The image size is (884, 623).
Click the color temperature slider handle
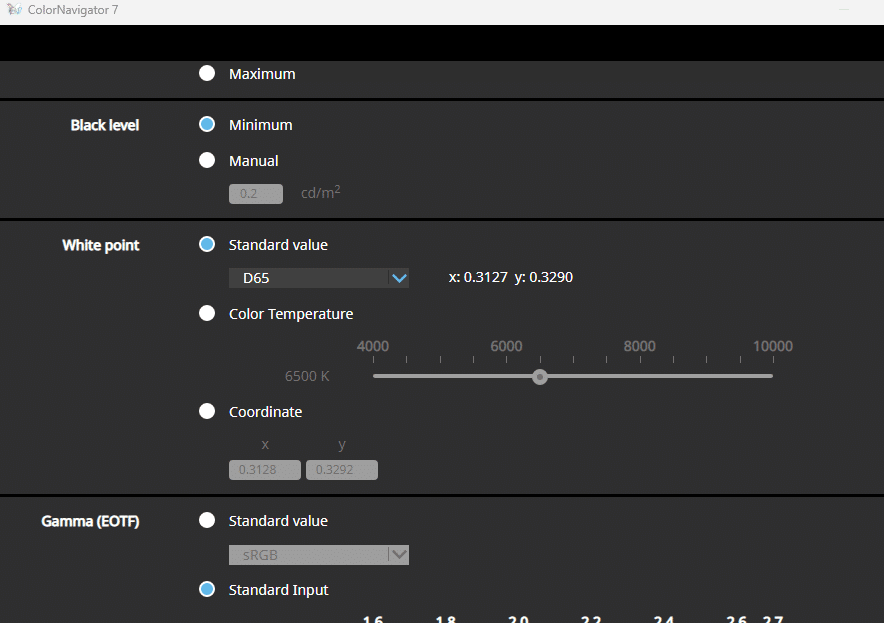540,377
